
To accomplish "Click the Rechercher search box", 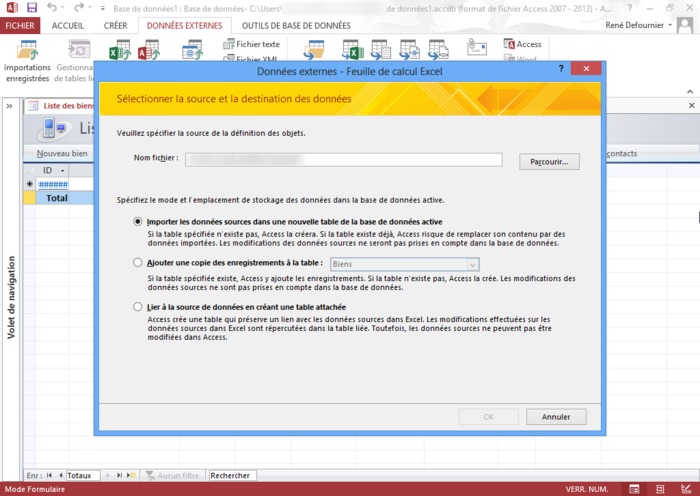I will [233, 475].
